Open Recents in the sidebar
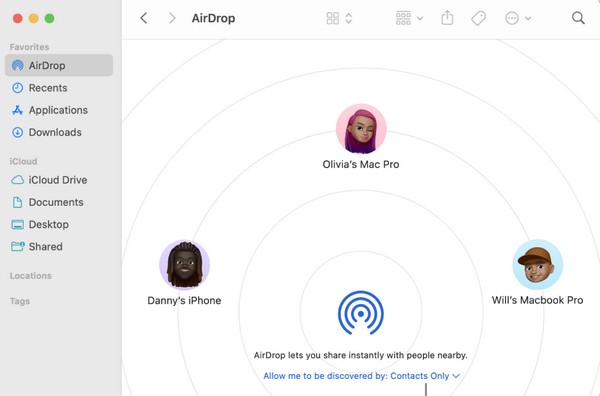The width and height of the screenshot is (600, 396). (x=48, y=88)
